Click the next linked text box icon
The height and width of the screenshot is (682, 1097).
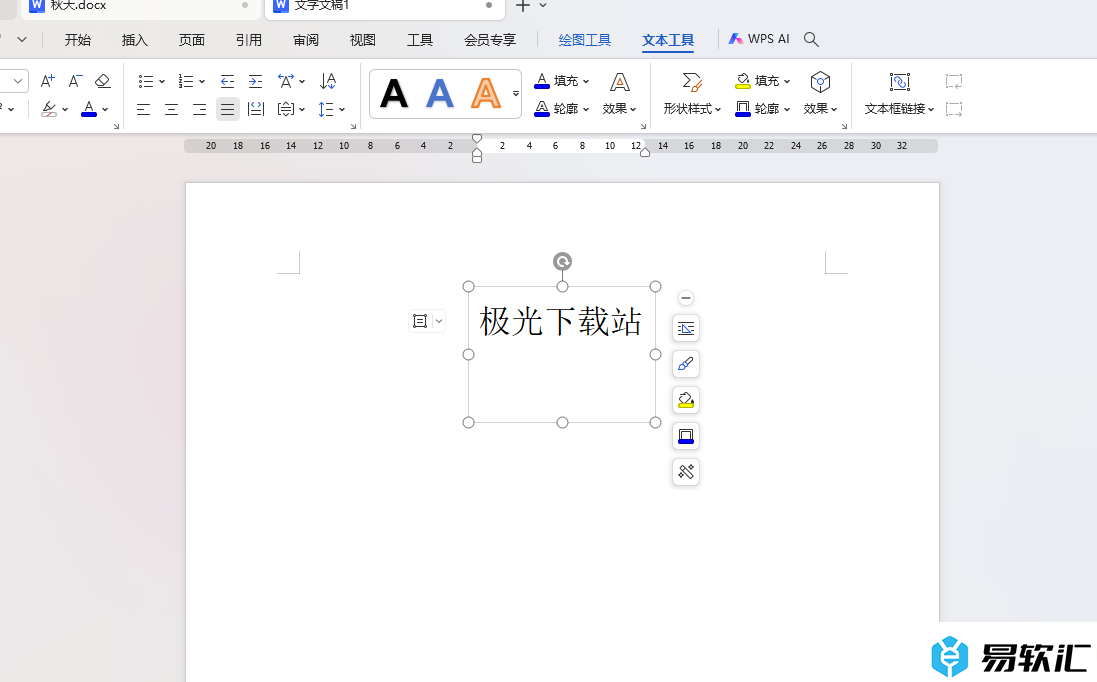pyautogui.click(x=954, y=109)
